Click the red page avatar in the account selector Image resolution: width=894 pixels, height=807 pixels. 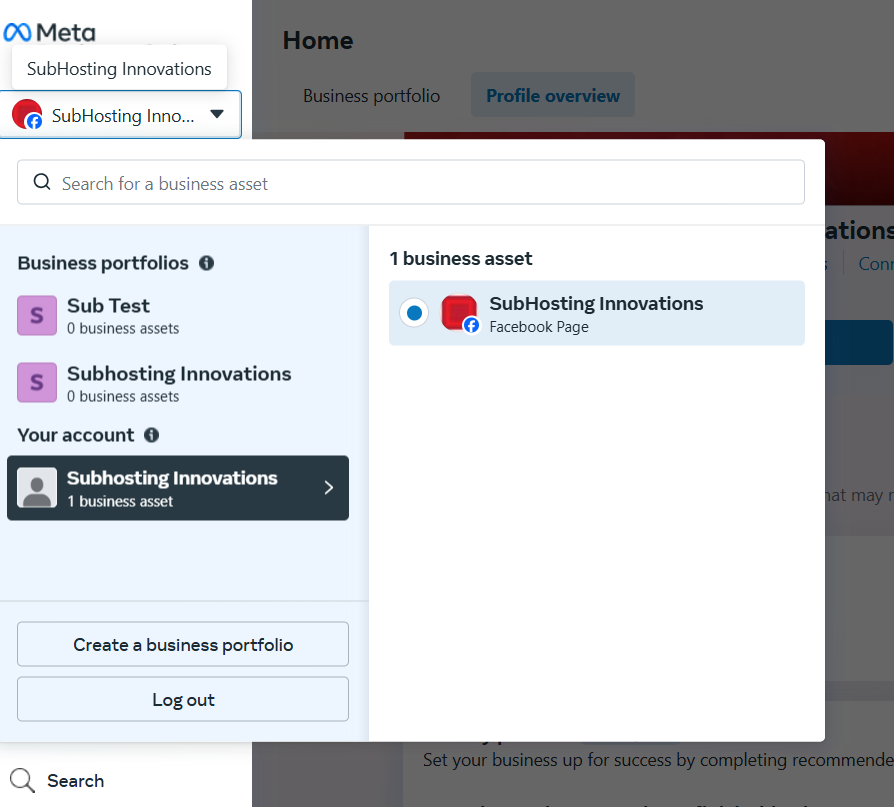coord(27,114)
